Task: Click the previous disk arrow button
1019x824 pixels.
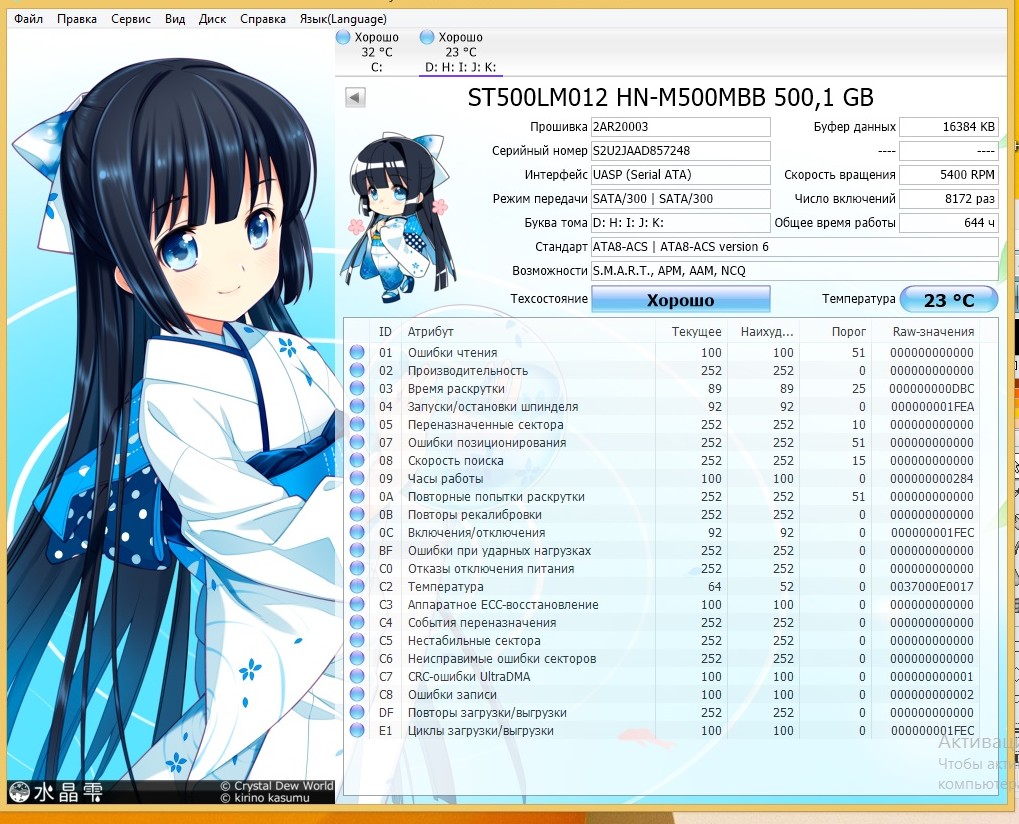Action: [355, 97]
